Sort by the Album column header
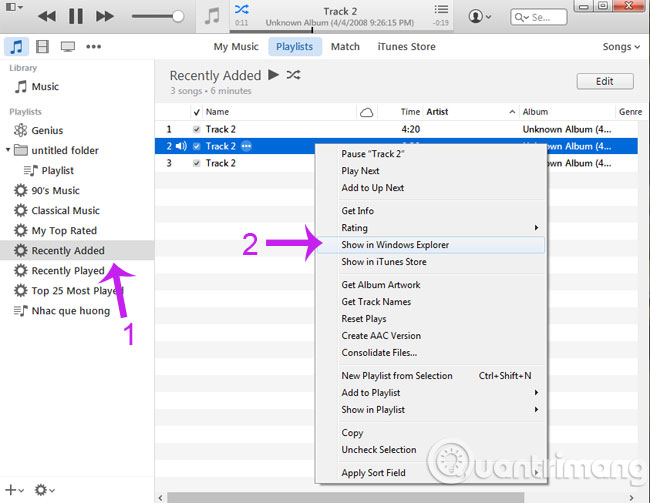650x503 pixels. point(535,112)
